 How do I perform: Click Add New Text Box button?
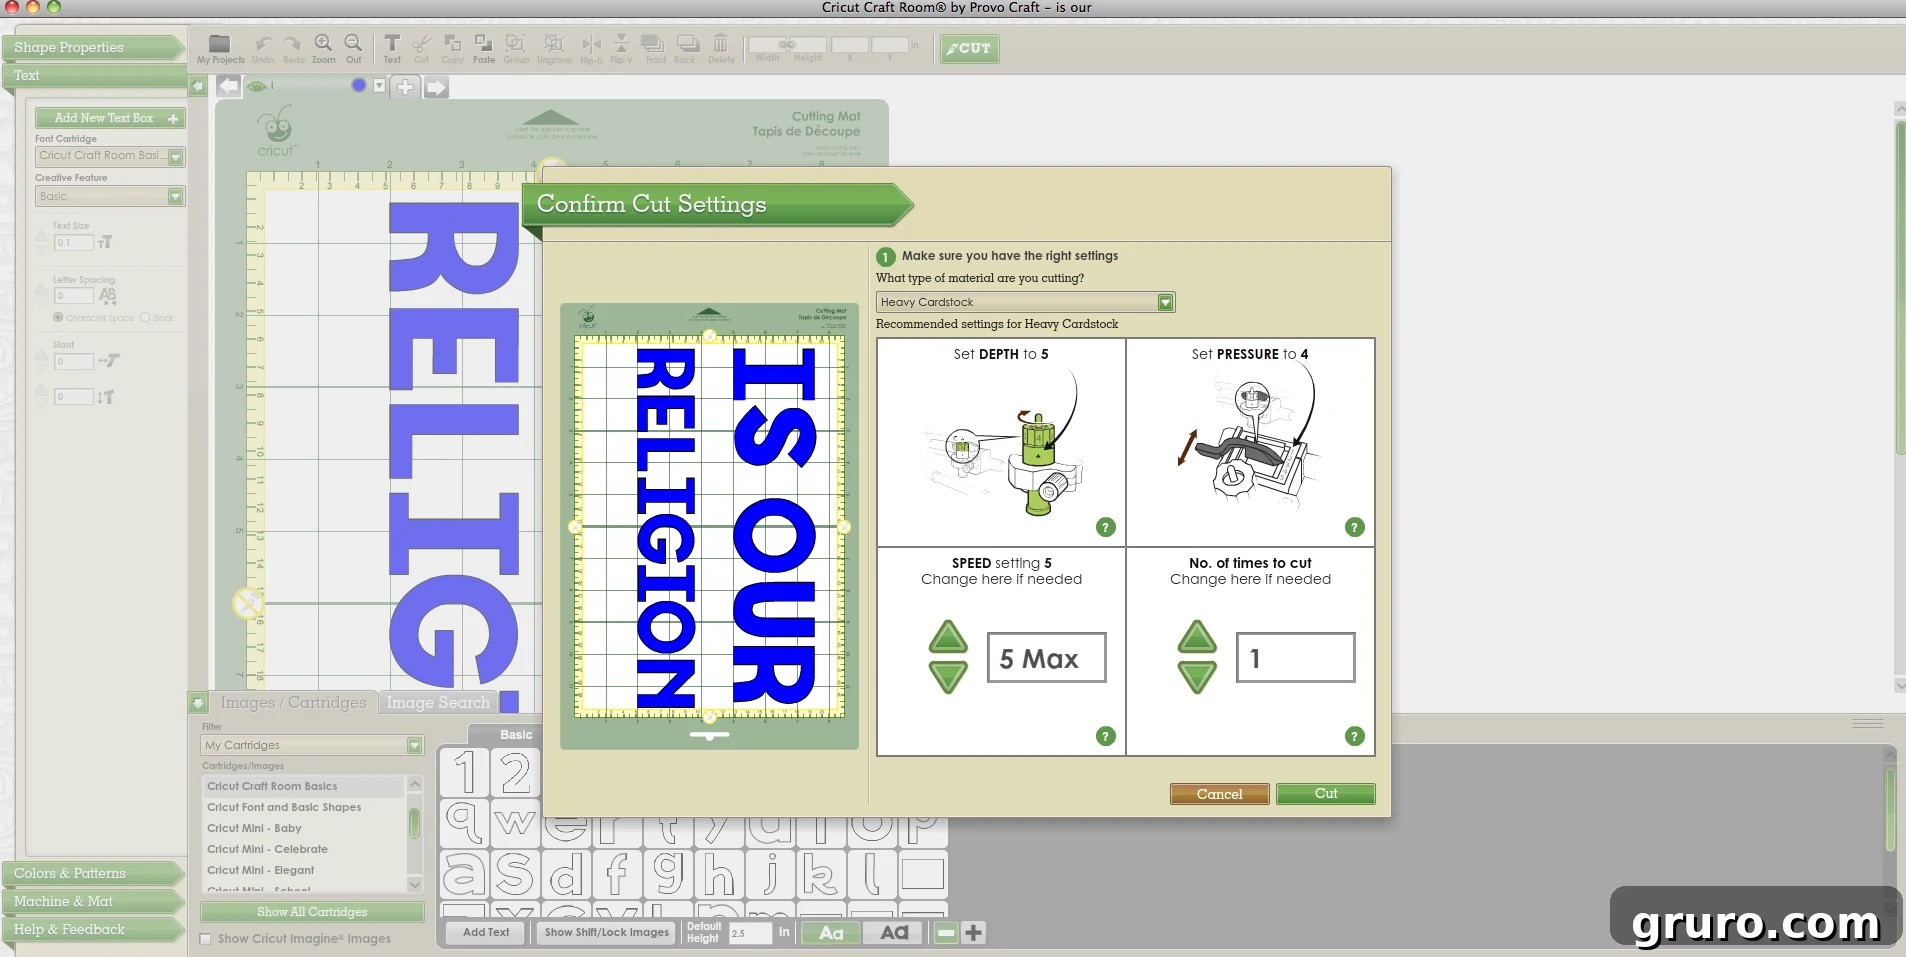click(110, 118)
